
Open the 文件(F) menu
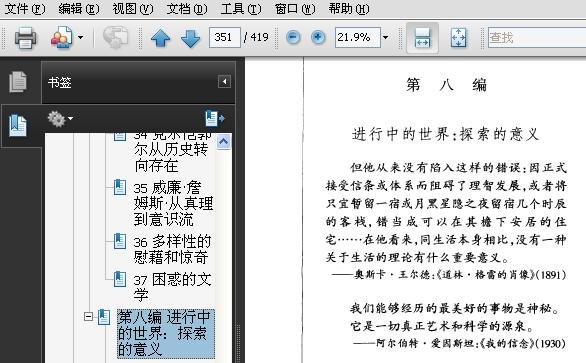[x=25, y=8]
